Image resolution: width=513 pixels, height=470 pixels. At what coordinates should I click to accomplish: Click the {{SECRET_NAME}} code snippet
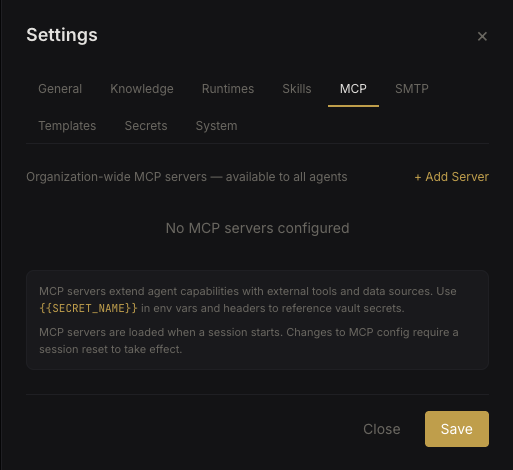88,308
